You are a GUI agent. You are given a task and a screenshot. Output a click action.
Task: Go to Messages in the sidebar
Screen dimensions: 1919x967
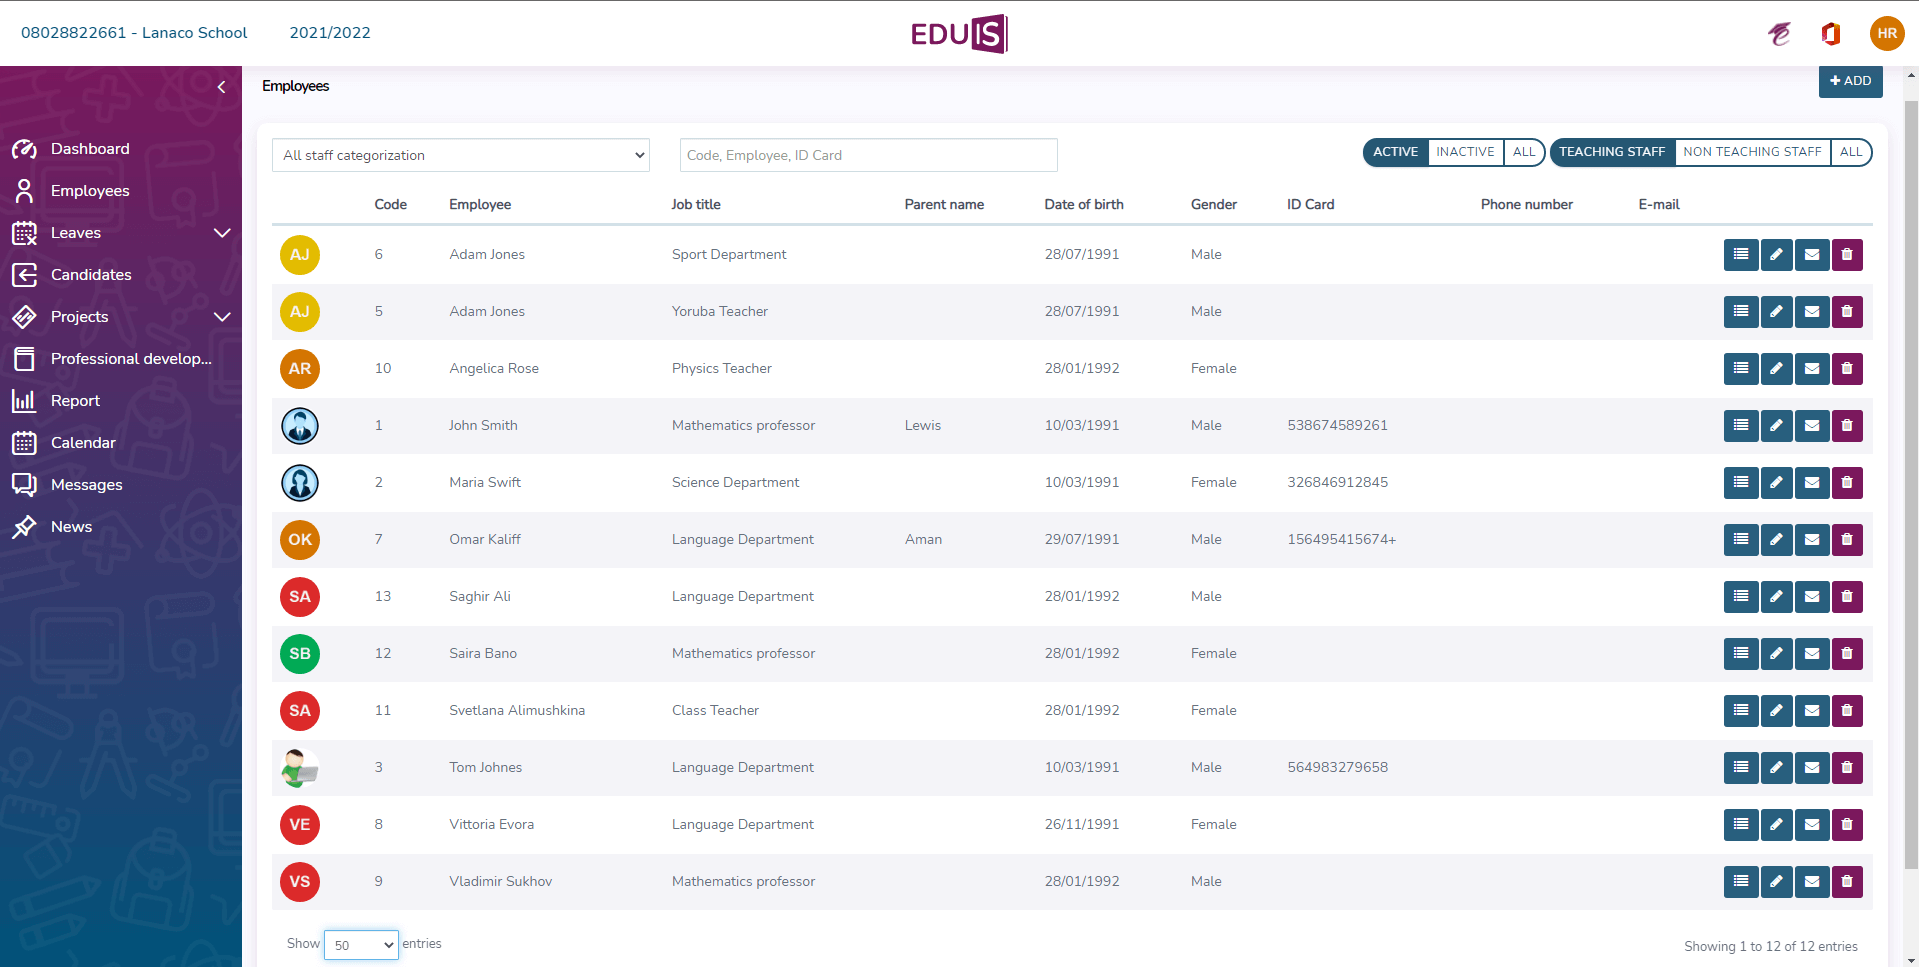point(87,485)
